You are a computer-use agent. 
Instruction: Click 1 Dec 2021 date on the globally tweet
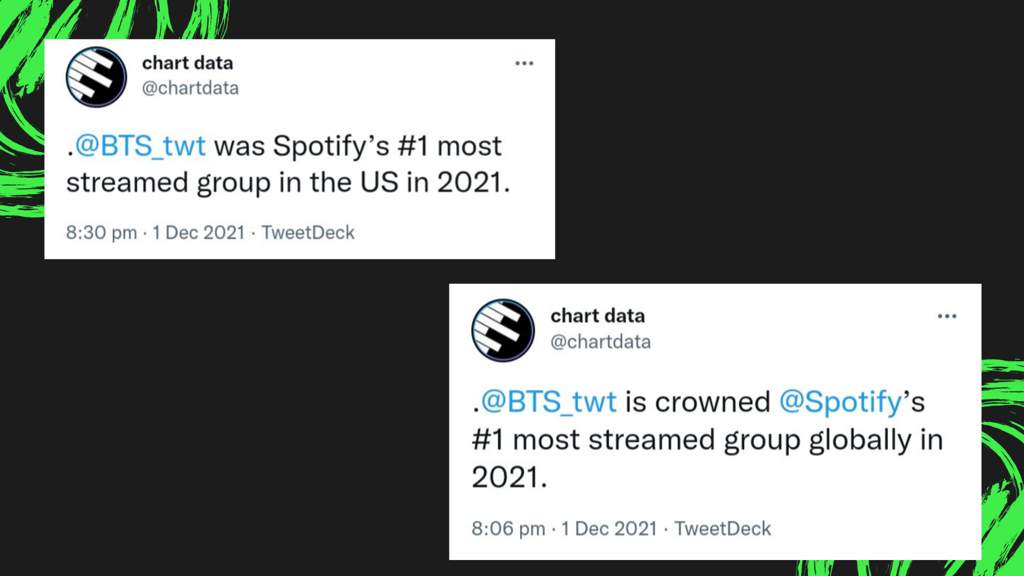(609, 528)
